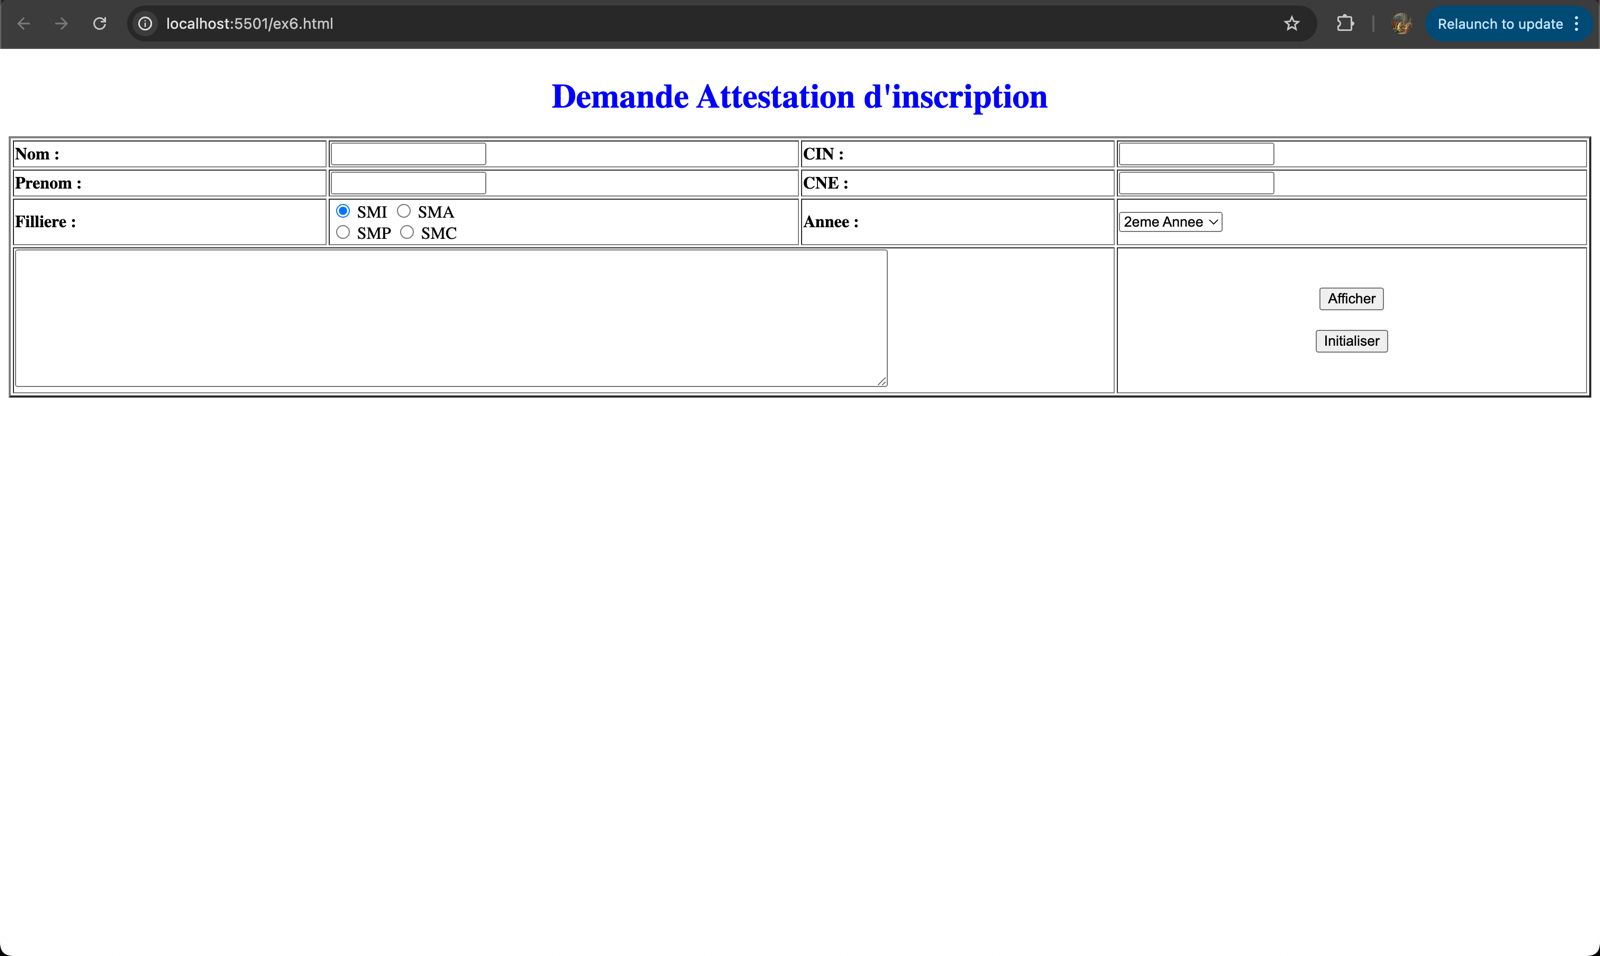Select the SMI radio button
Image resolution: width=1600 pixels, height=956 pixels.
pyautogui.click(x=343, y=211)
